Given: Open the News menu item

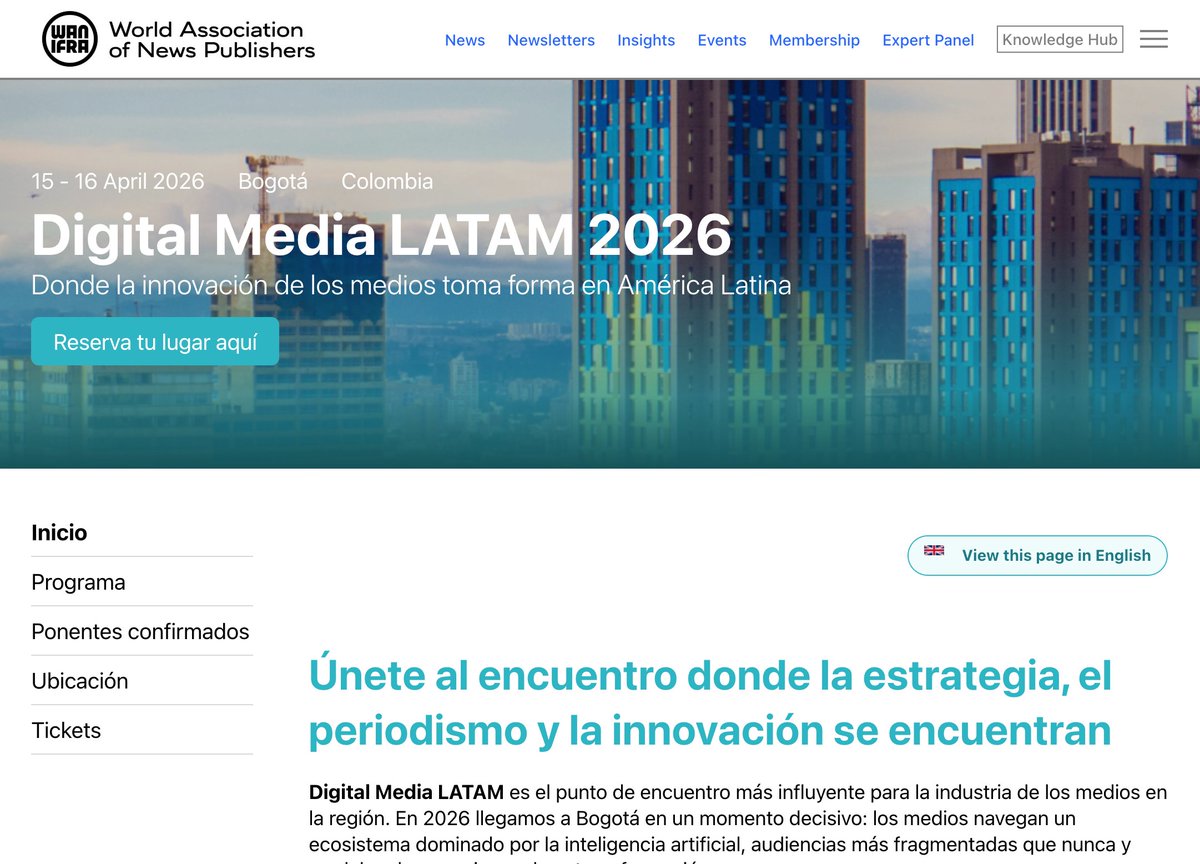Looking at the screenshot, I should click(465, 40).
